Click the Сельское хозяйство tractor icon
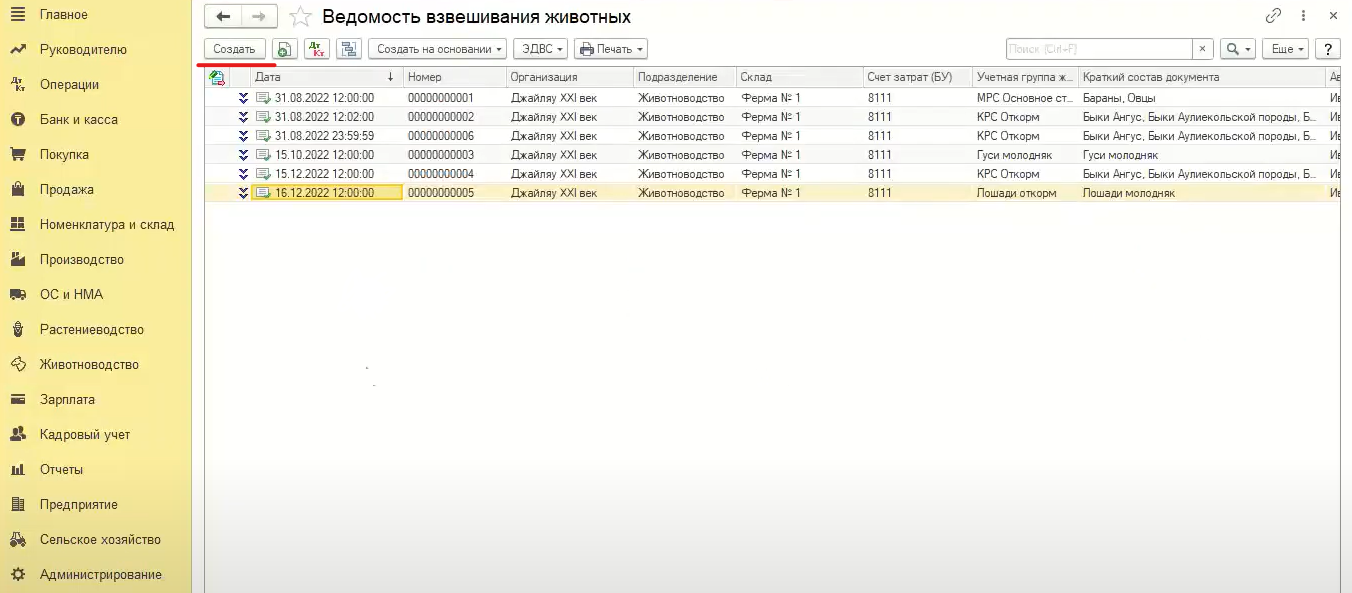1352x593 pixels. [18, 540]
